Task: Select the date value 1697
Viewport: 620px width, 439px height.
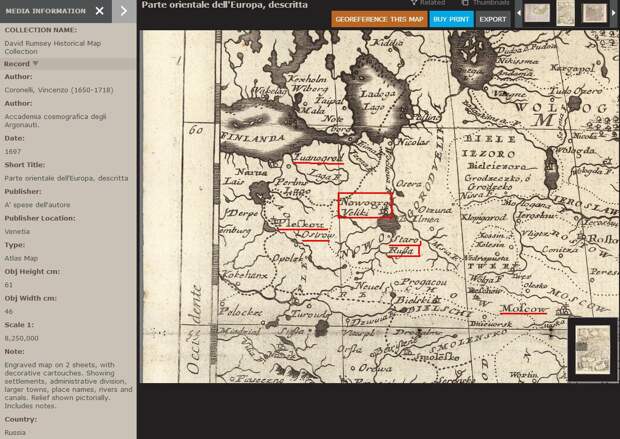Action: click(x=13, y=151)
